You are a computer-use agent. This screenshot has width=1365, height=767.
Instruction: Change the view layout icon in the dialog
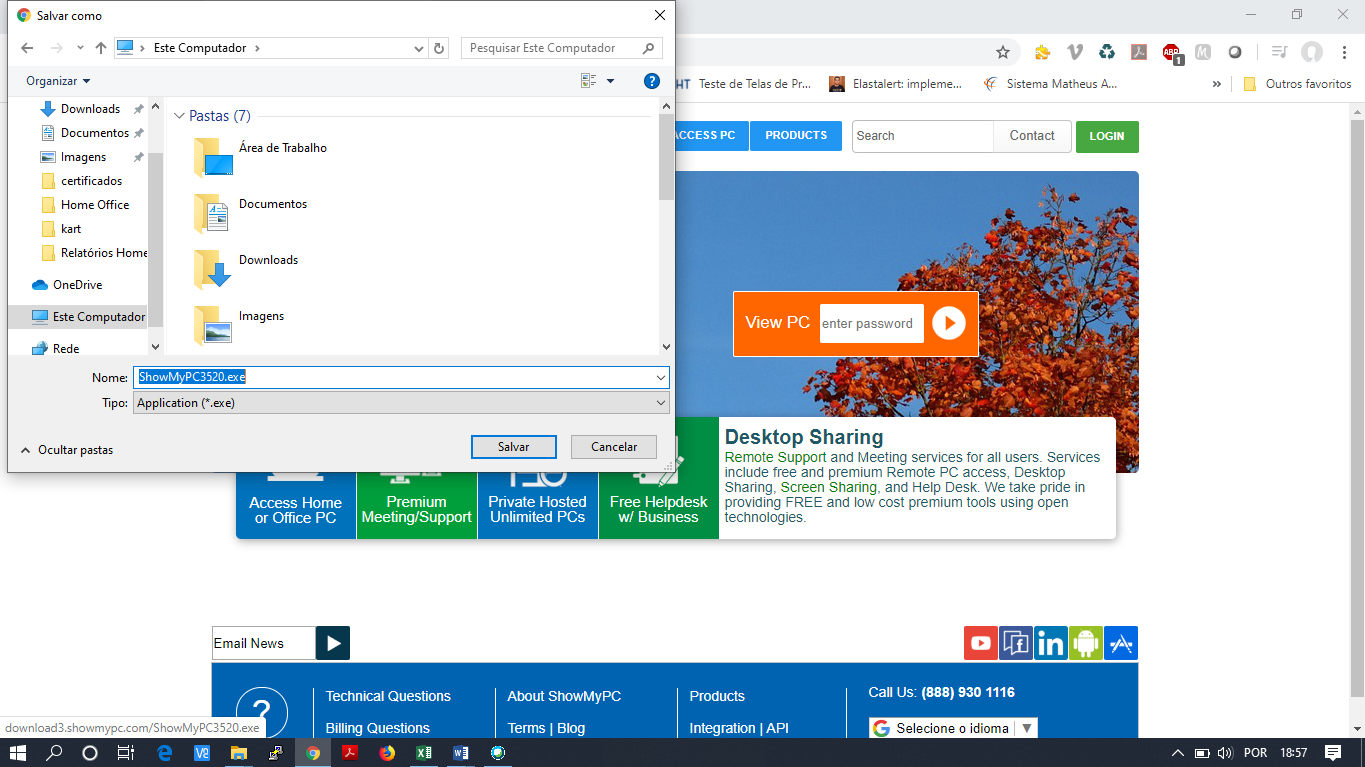point(588,81)
